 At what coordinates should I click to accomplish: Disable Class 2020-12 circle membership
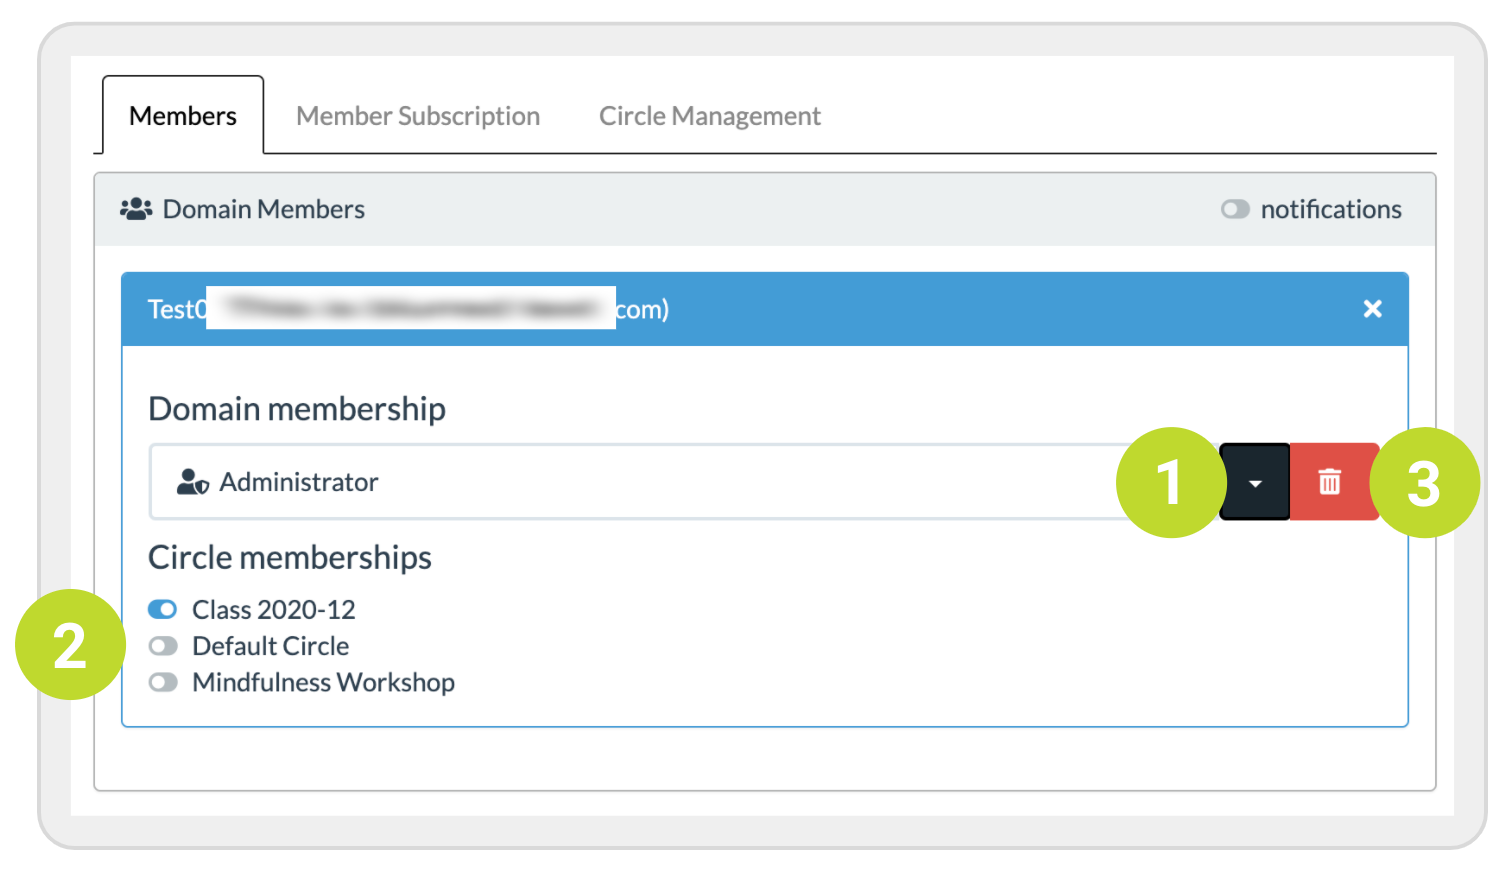[163, 609]
